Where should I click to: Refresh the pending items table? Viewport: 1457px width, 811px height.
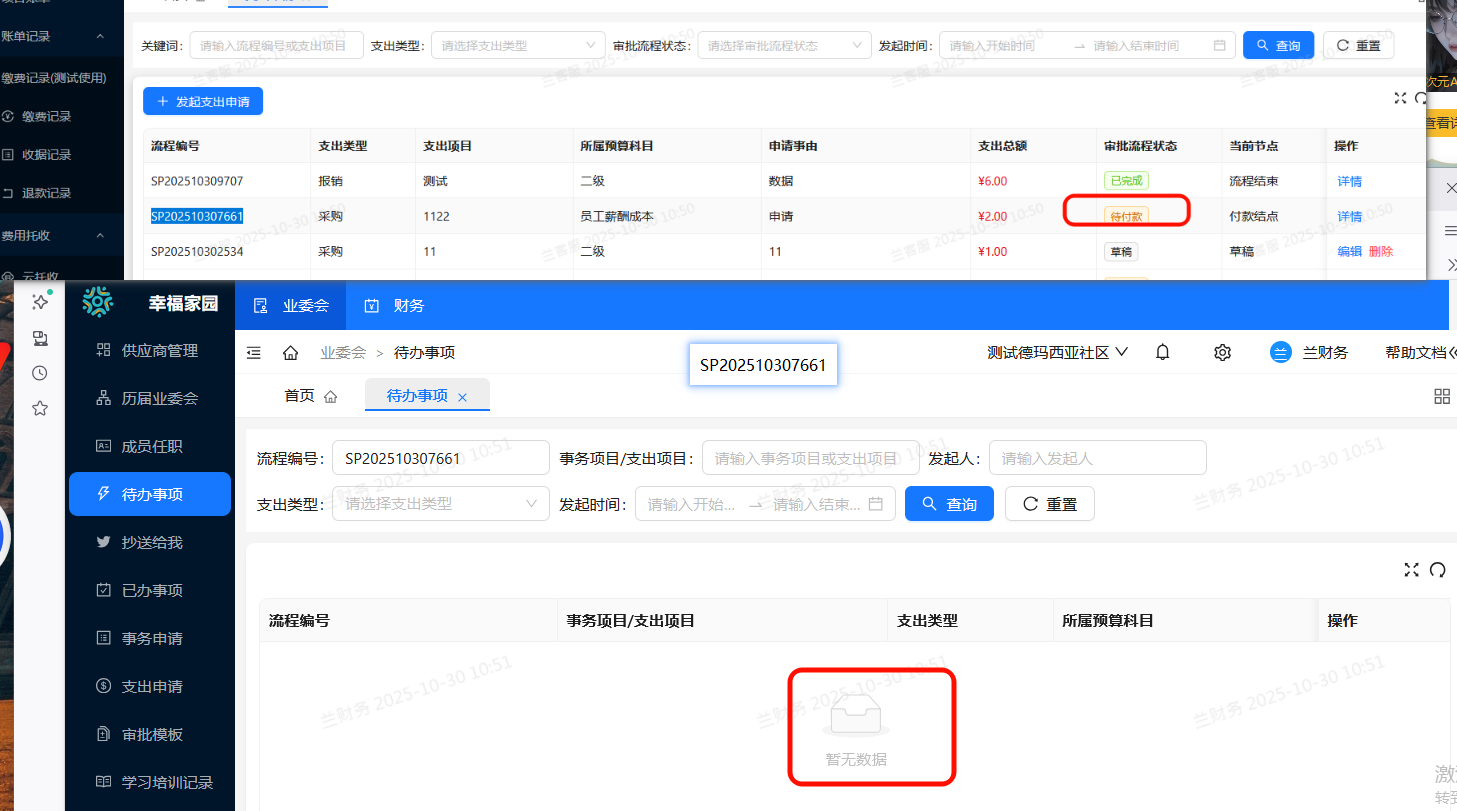1438,570
